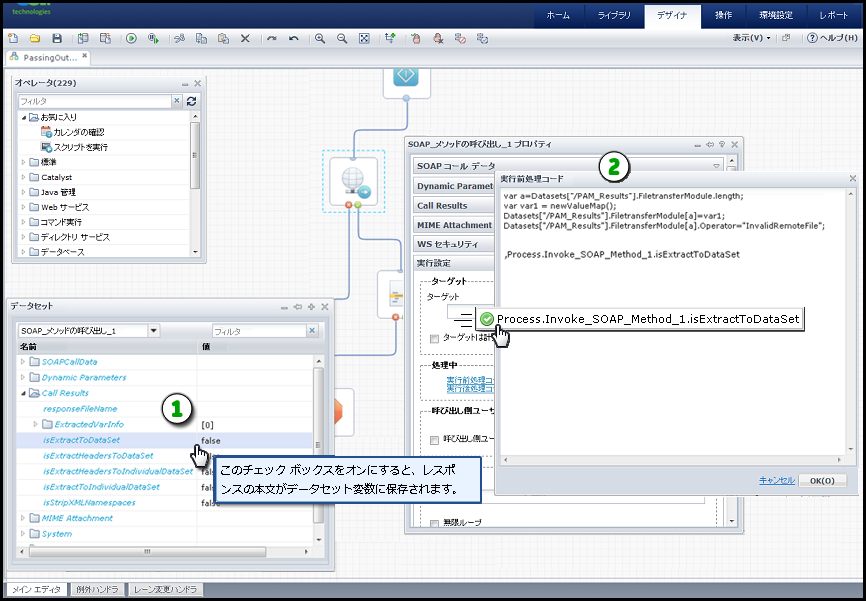Image resolution: width=866 pixels, height=601 pixels.
Task: Open the SOAP_メソッドの呼び出し_1 dataset dropdown
Action: click(x=153, y=331)
